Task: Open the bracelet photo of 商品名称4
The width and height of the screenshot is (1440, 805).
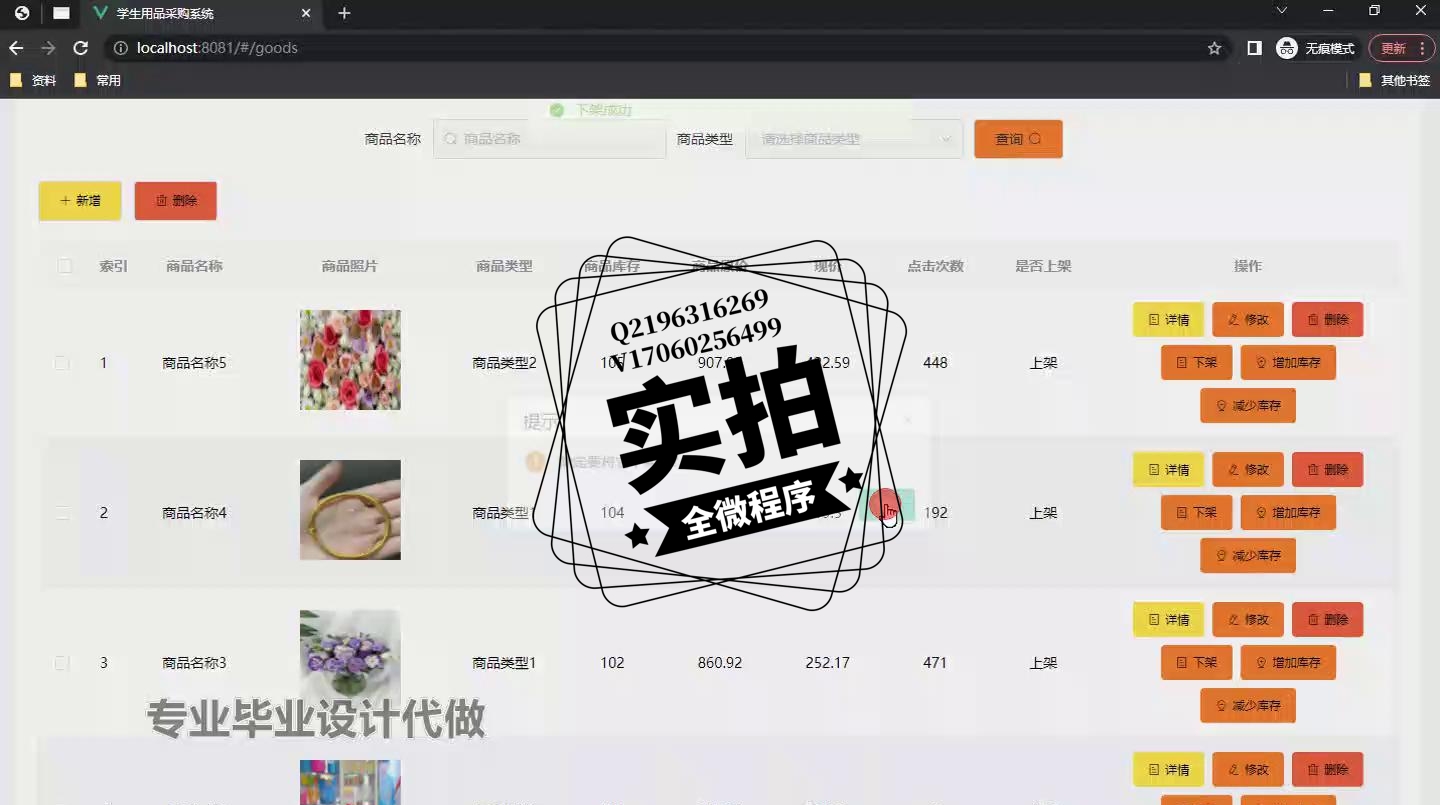Action: (x=350, y=510)
